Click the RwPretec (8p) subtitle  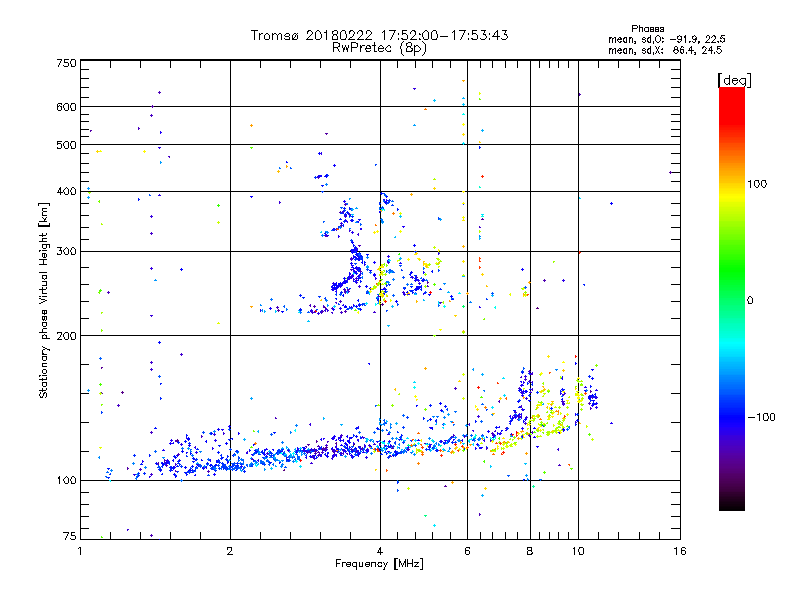click(x=379, y=48)
